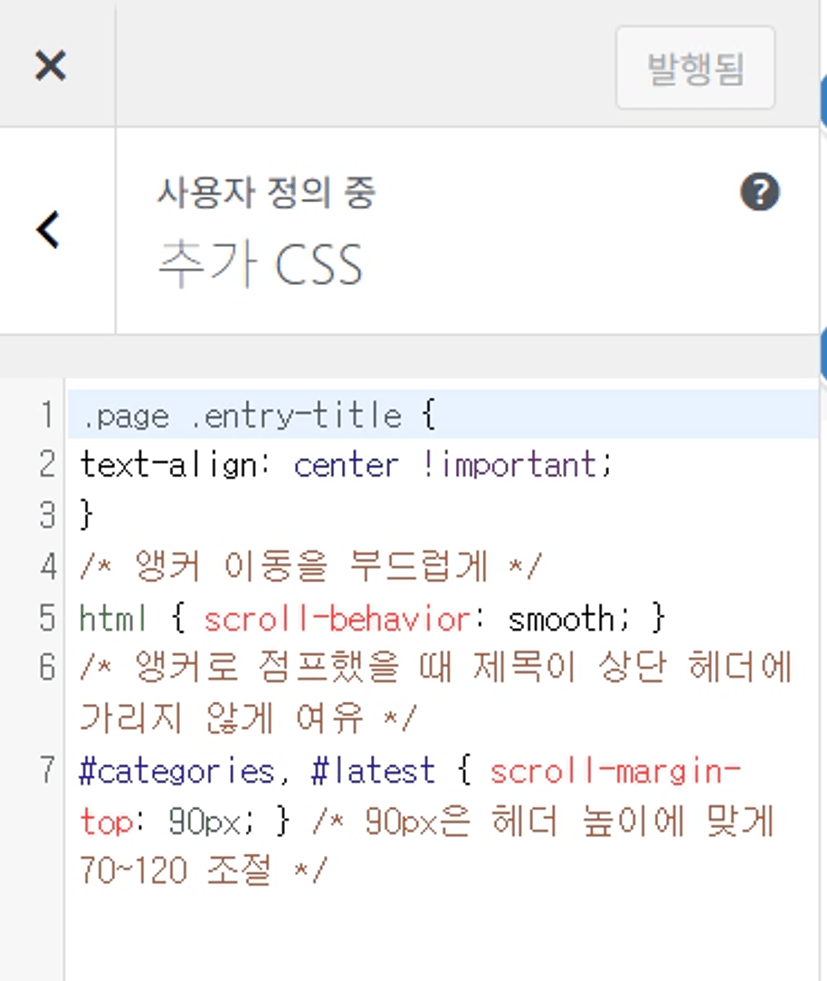The height and width of the screenshot is (981, 827).
Task: Go back using the left chevron arrow
Action: click(48, 230)
